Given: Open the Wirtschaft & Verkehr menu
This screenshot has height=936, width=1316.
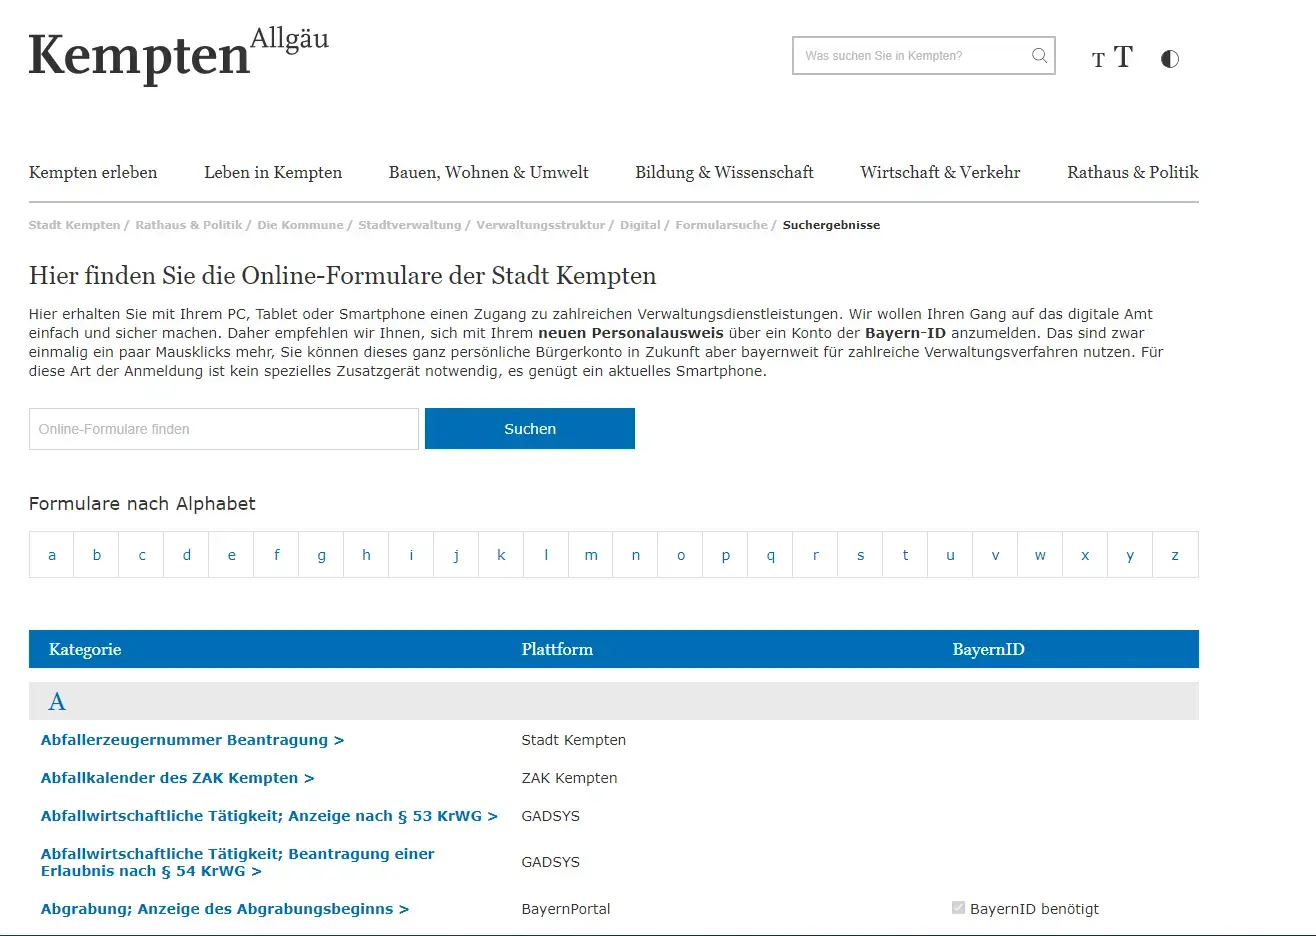Looking at the screenshot, I should [940, 172].
